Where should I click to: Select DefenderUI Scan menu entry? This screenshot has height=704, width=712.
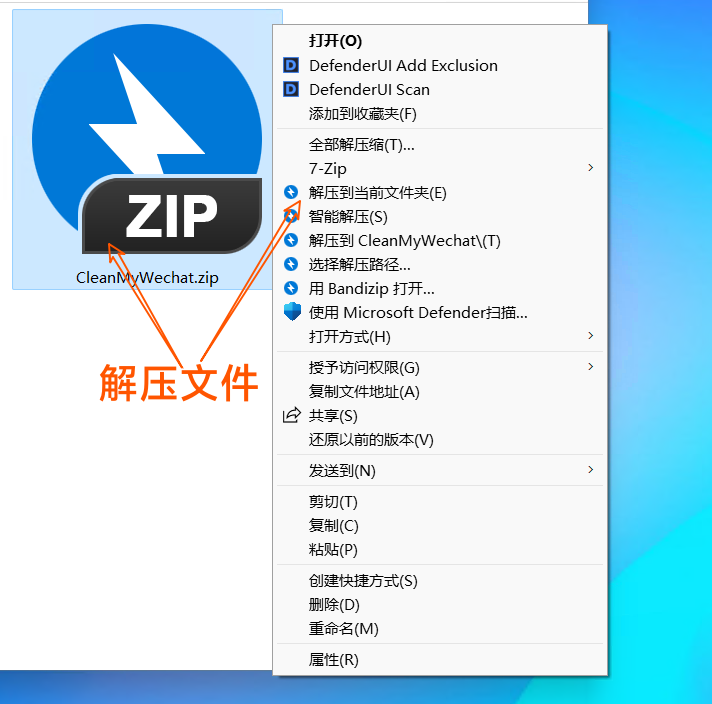(x=440, y=89)
